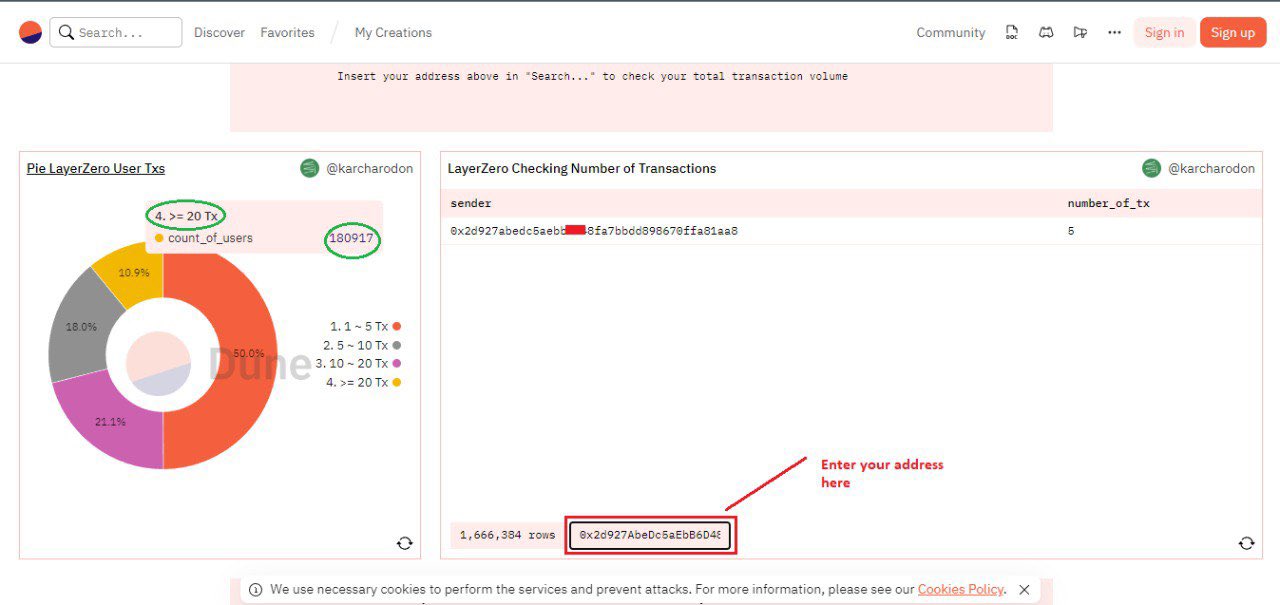Click the Sign up button
1280x605 pixels.
tap(1233, 32)
